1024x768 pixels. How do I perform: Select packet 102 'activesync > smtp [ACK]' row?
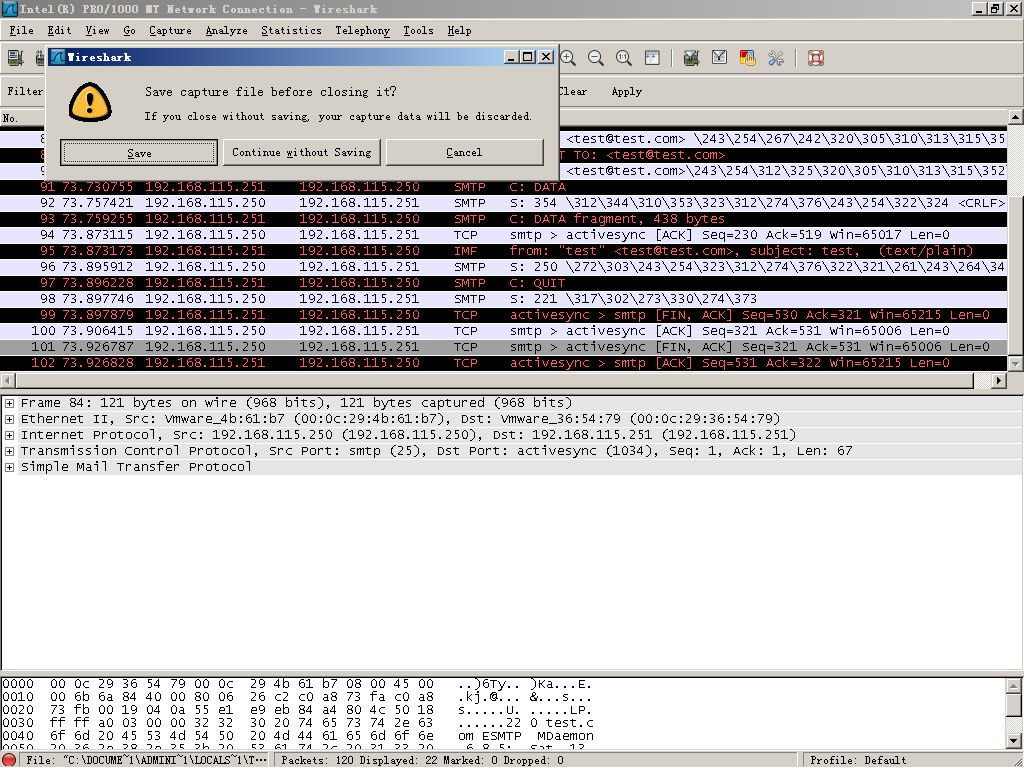tap(504, 362)
